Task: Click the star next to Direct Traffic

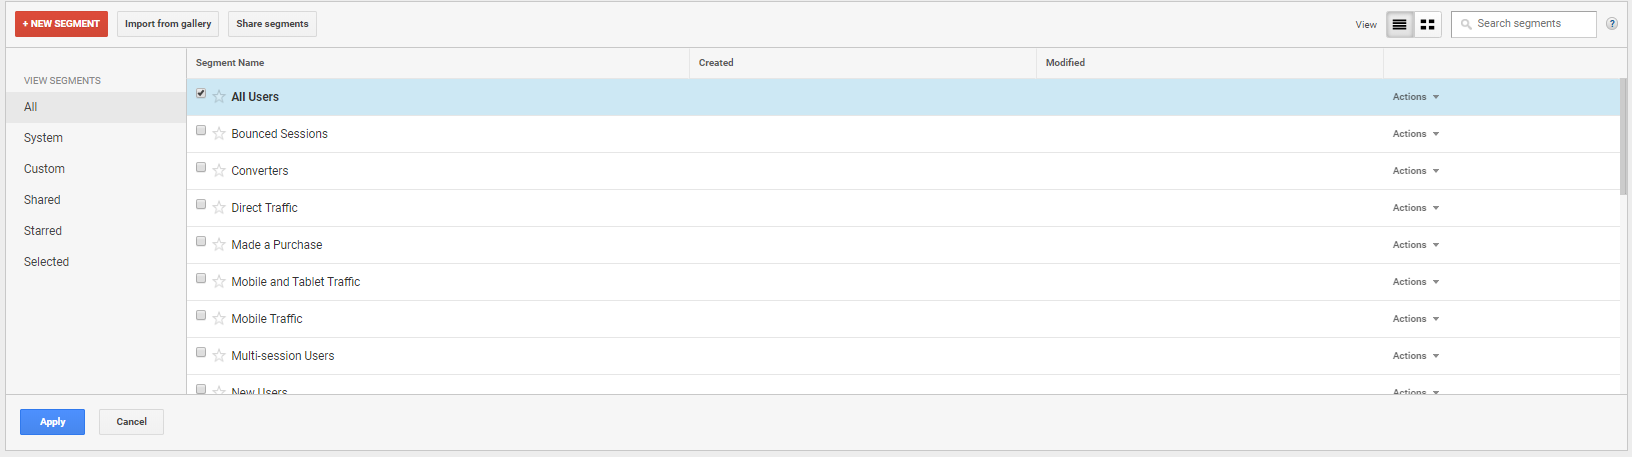Action: click(x=219, y=208)
